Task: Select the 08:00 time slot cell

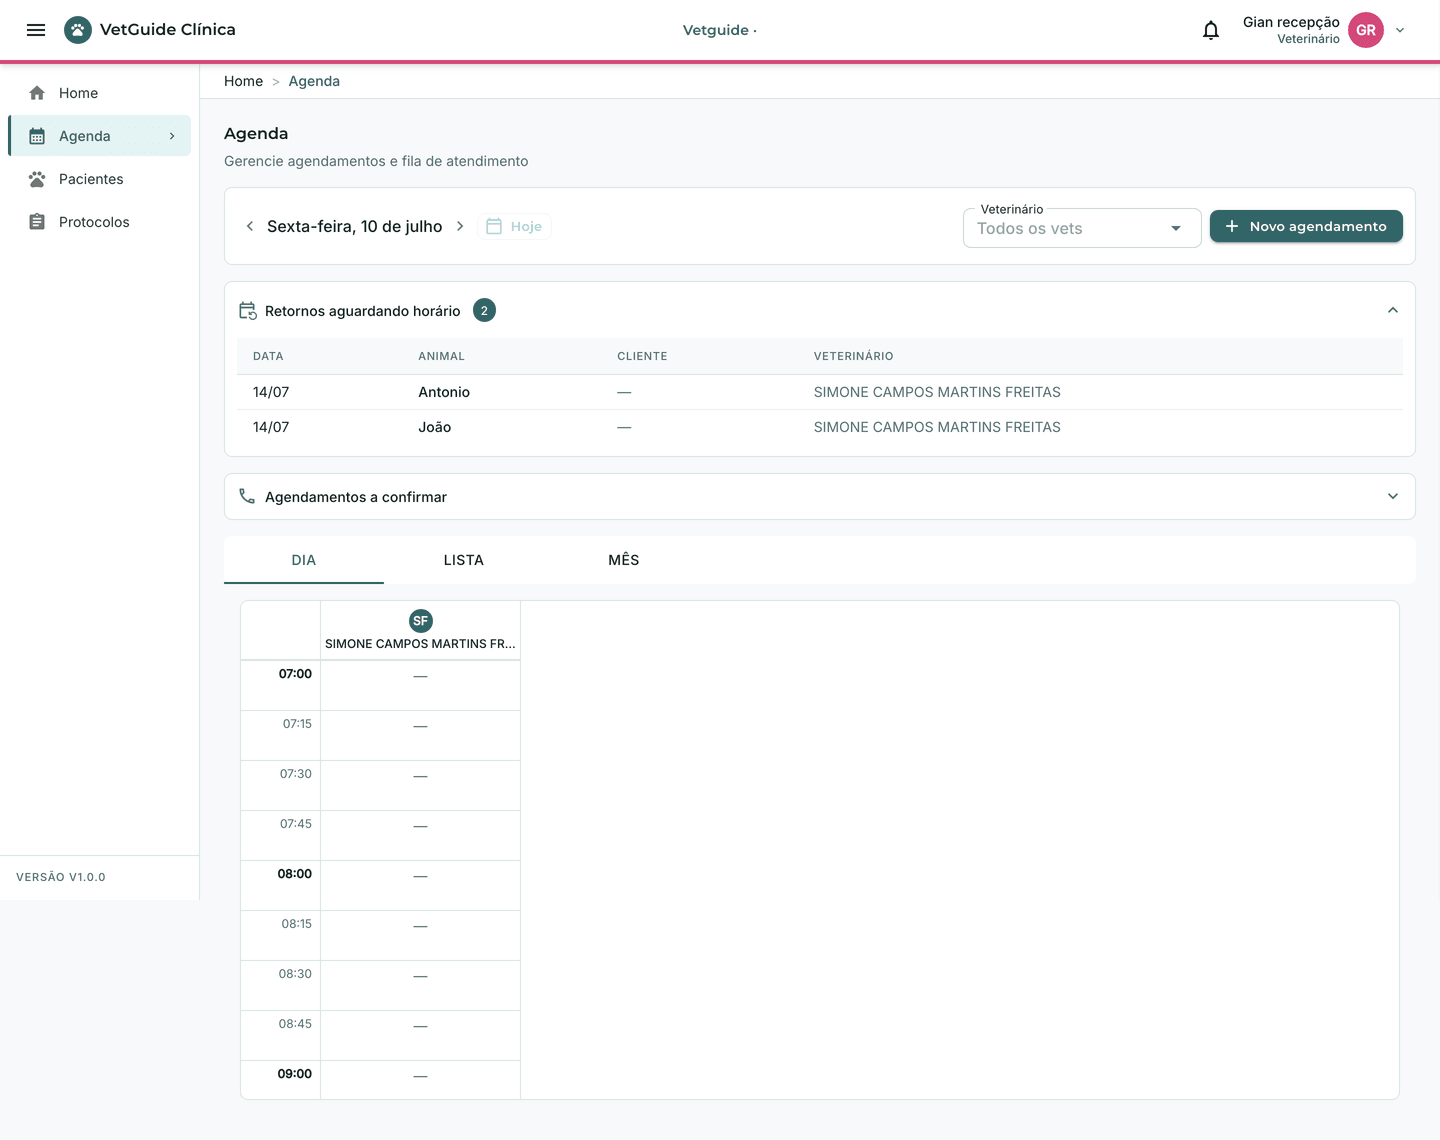Action: [420, 885]
